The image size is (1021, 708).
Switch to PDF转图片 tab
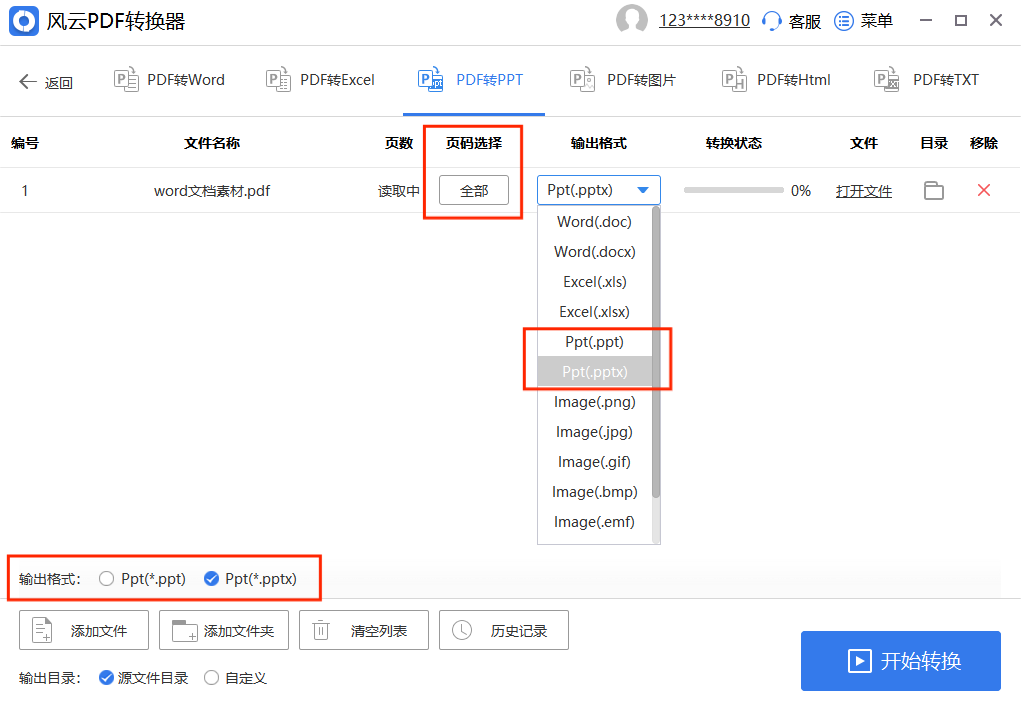(x=641, y=80)
